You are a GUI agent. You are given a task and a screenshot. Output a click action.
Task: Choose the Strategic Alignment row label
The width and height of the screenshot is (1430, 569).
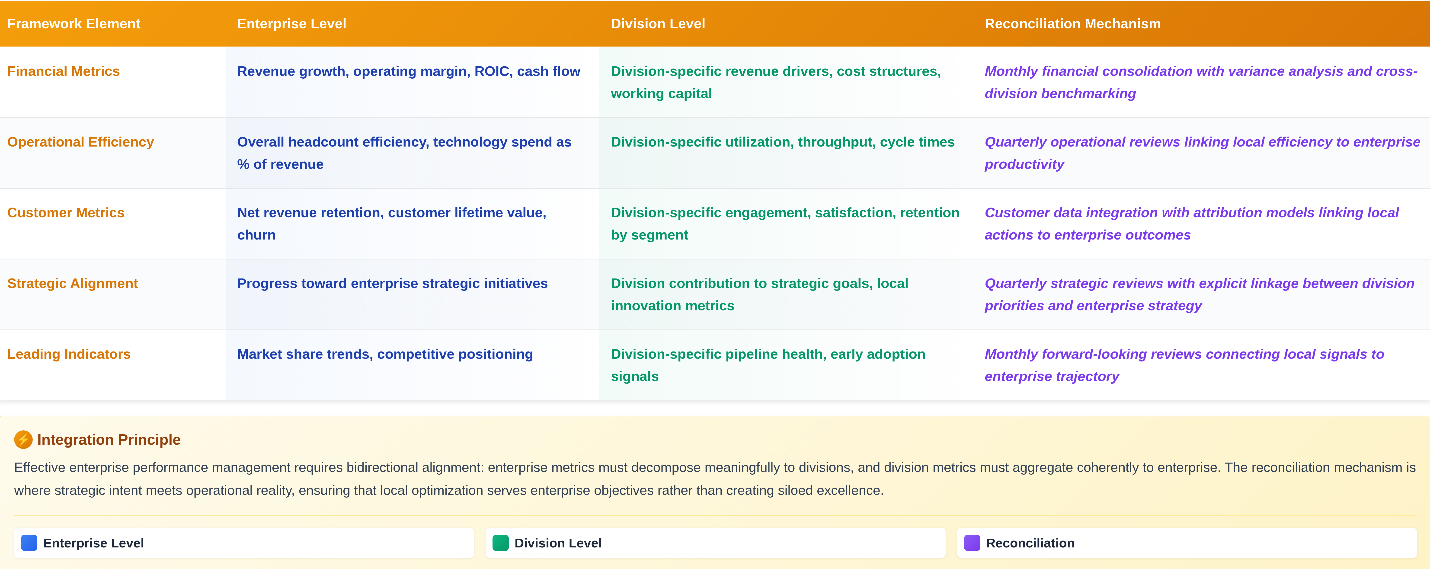coord(73,284)
